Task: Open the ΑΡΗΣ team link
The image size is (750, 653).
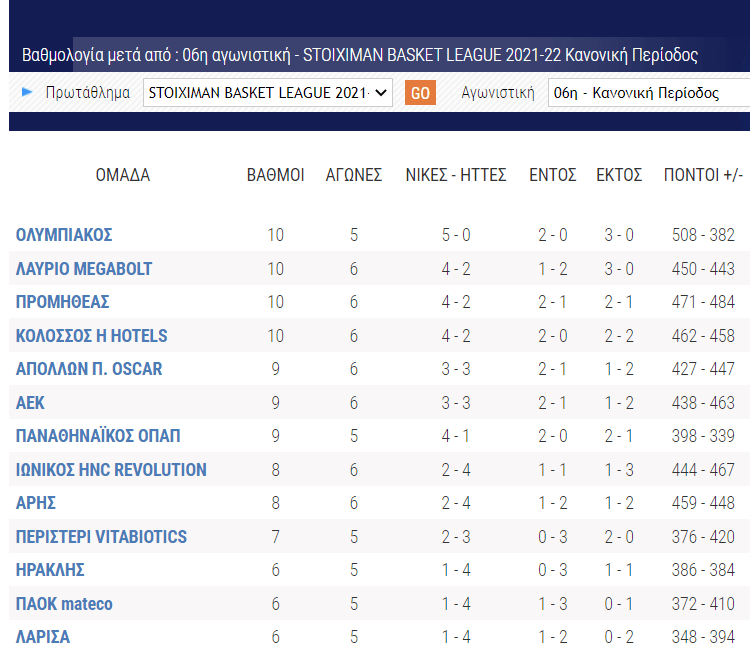Action: (36, 503)
